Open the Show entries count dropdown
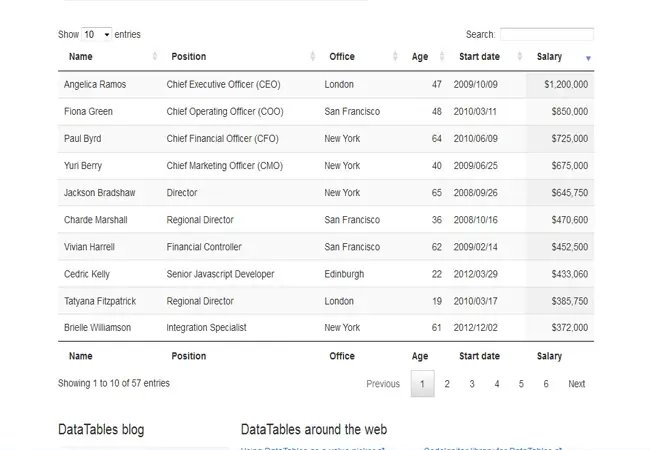Image resolution: width=650 pixels, height=450 pixels. coord(96,34)
